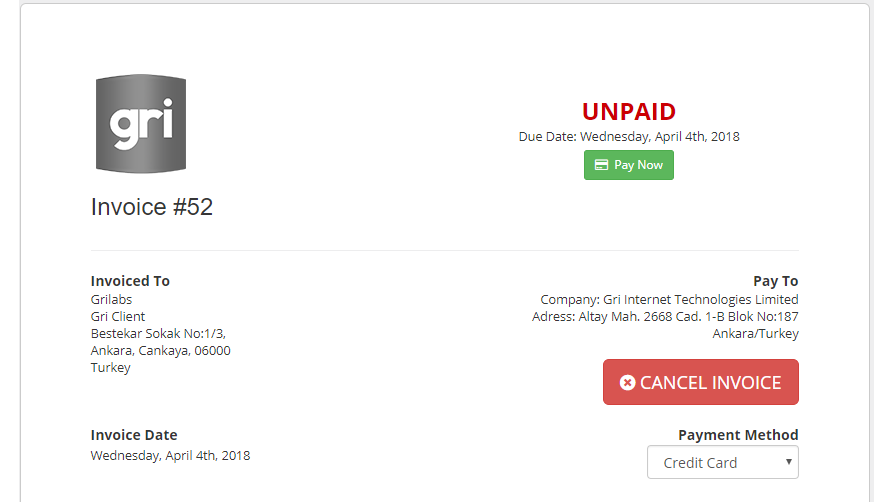Click the green Pay Now label
892x502 pixels.
pyautogui.click(x=638, y=165)
